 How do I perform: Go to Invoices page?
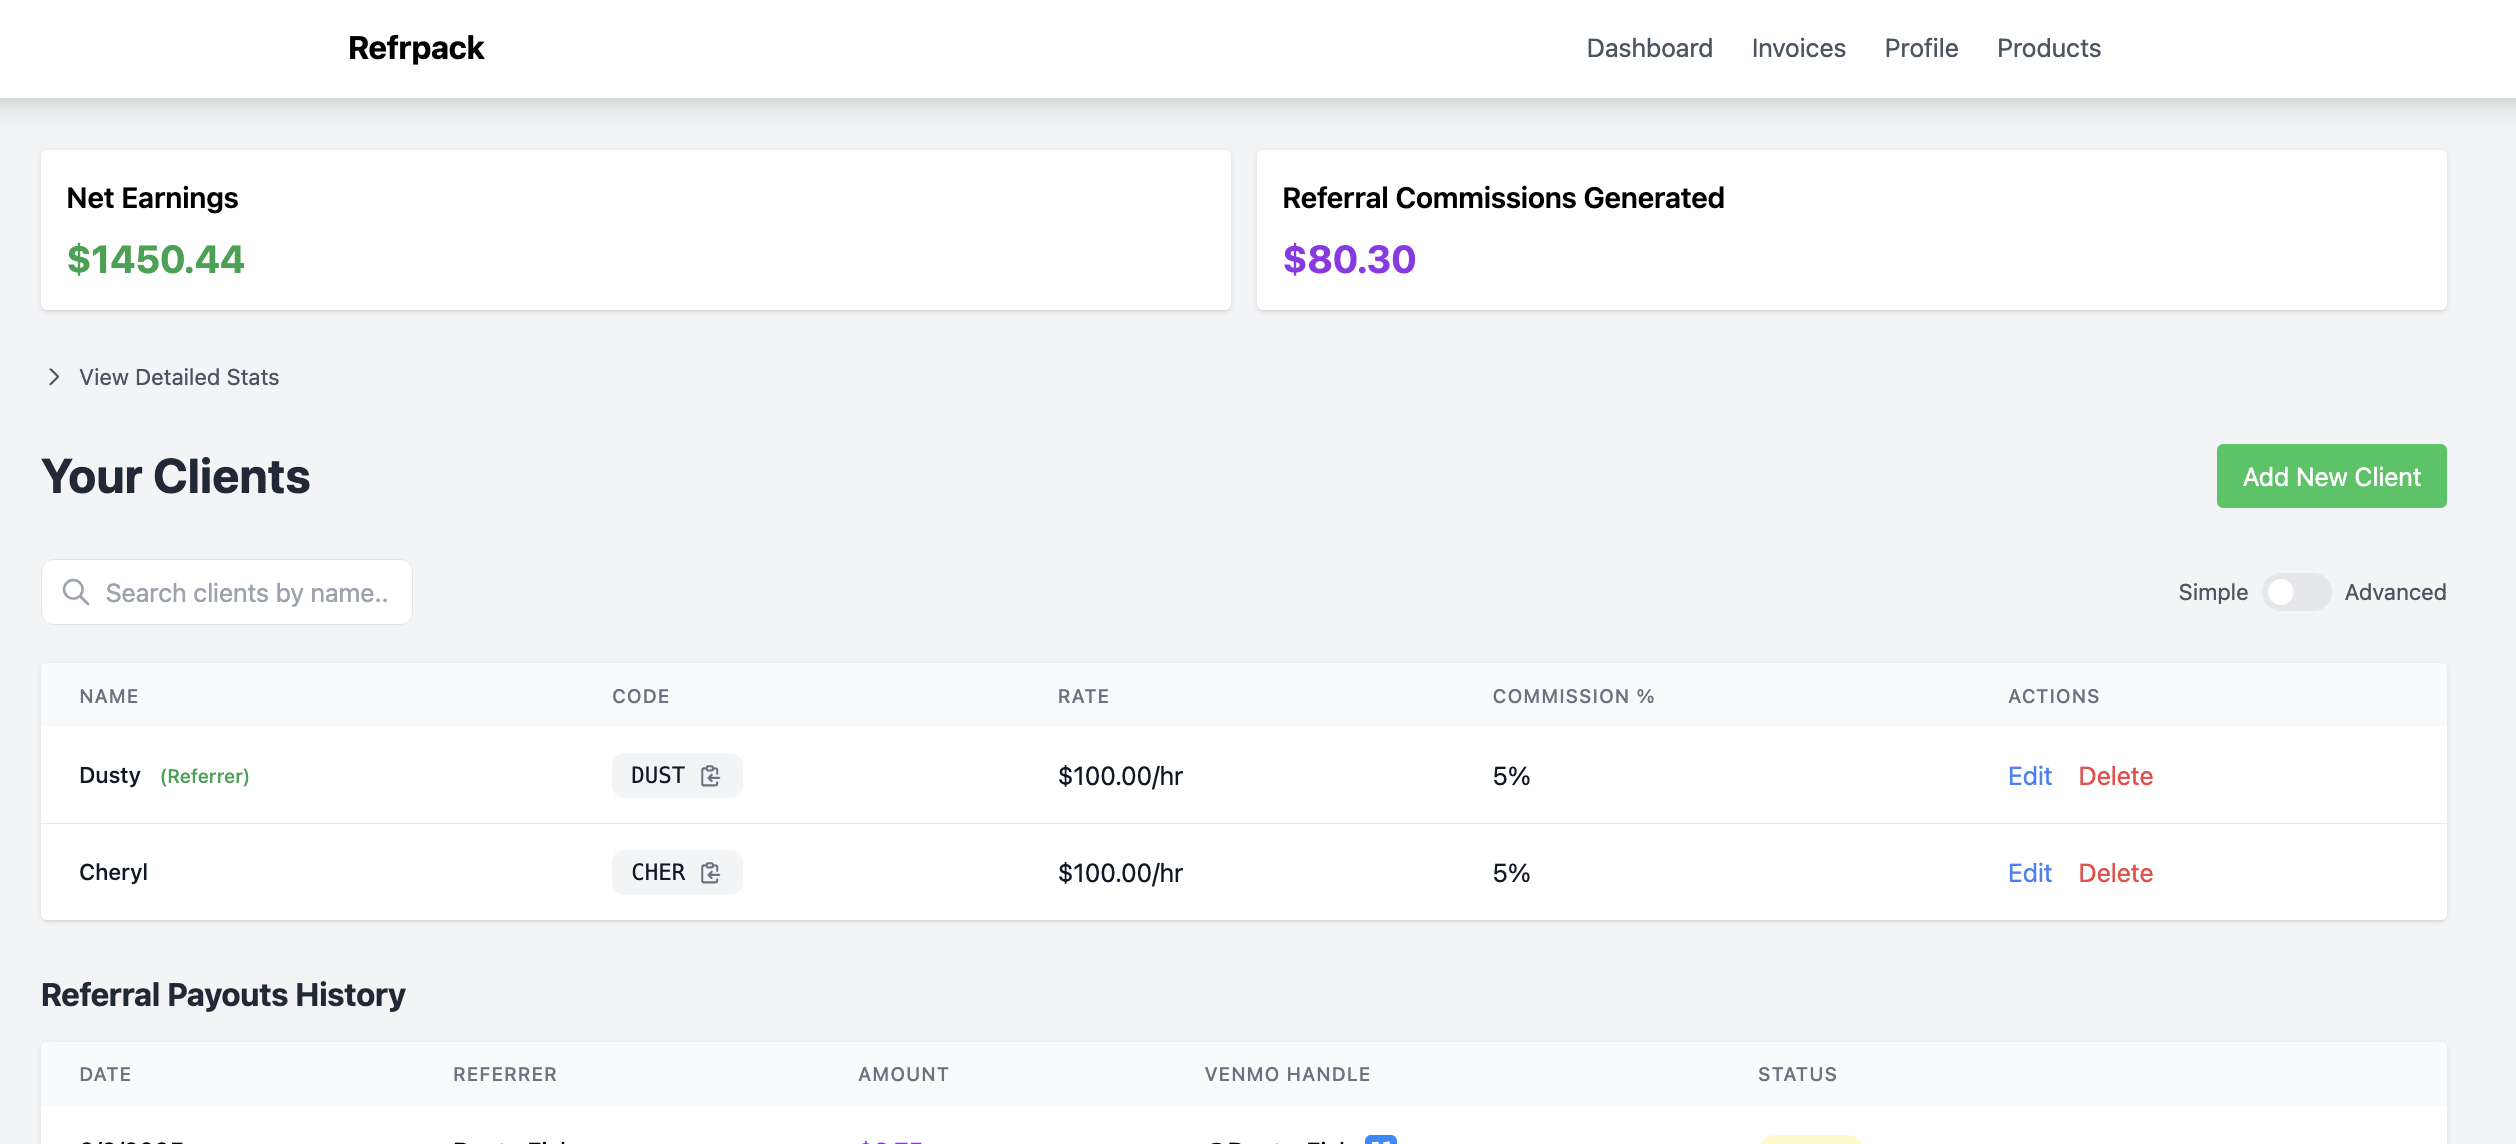coord(1798,48)
